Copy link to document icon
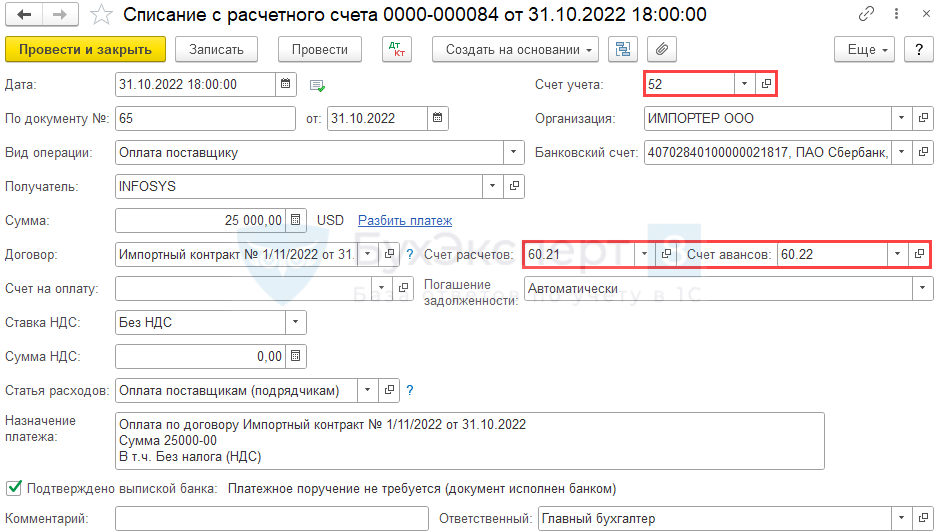The height and width of the screenshot is (532, 939). 864,15
